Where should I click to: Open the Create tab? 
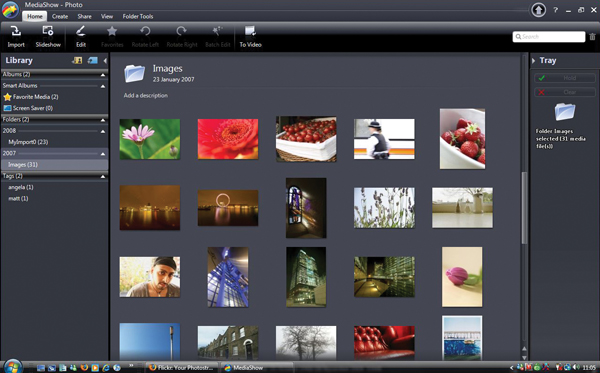[60, 16]
